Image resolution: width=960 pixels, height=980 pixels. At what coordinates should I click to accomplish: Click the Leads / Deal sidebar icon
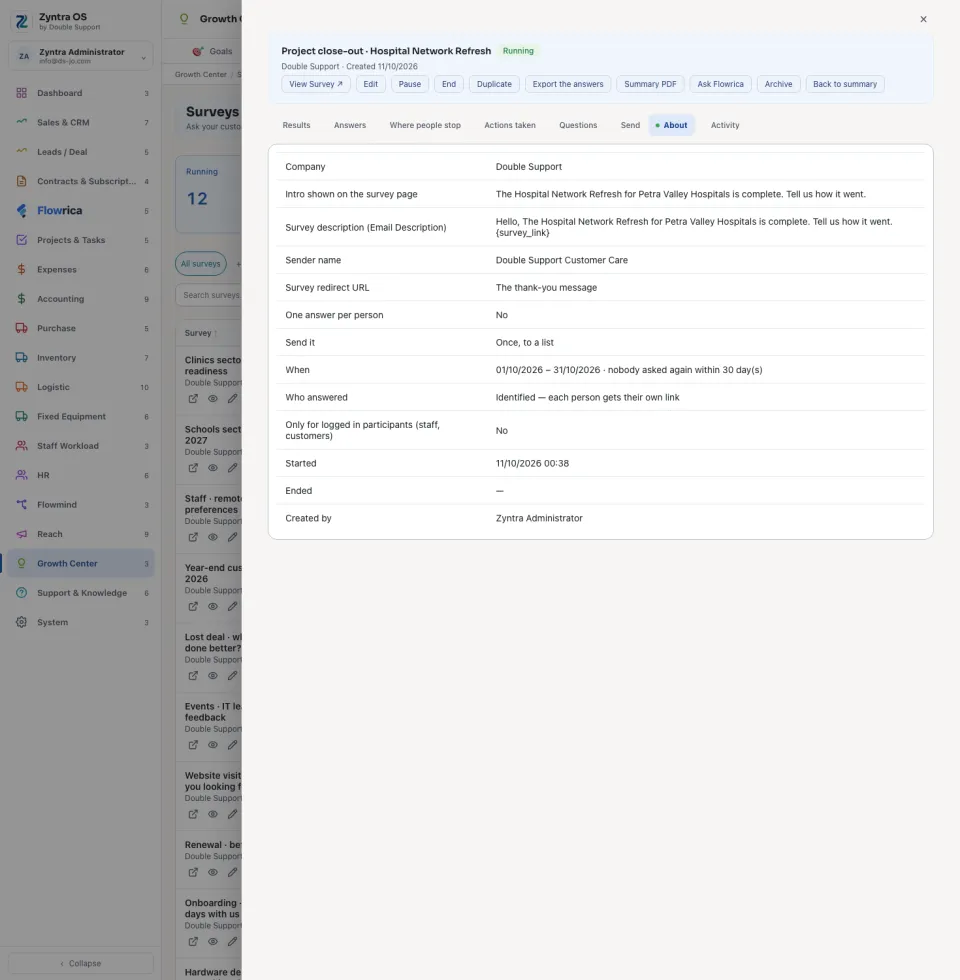pyautogui.click(x=21, y=152)
